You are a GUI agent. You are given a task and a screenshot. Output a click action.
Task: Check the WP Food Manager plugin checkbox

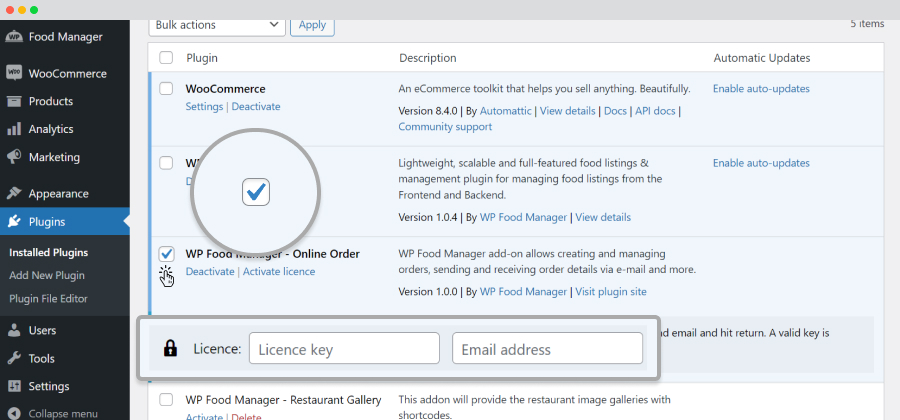tap(166, 163)
